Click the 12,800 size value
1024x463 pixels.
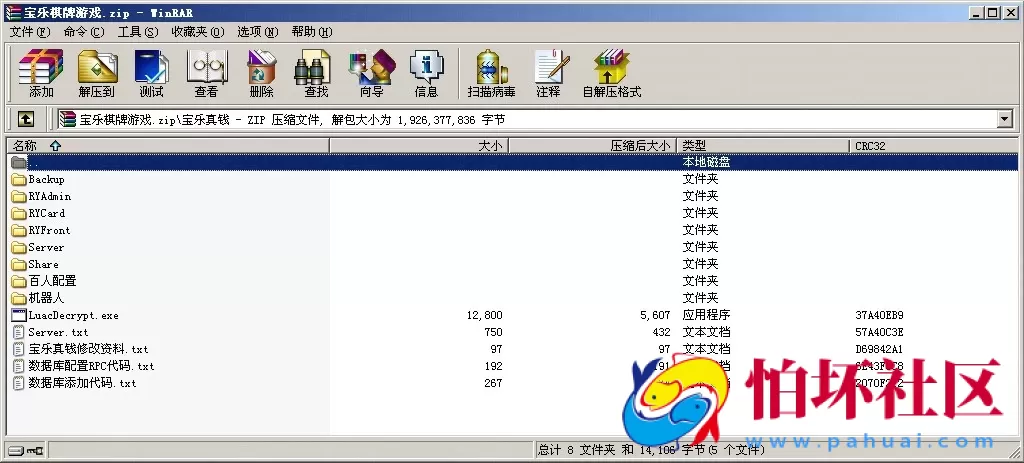click(485, 315)
